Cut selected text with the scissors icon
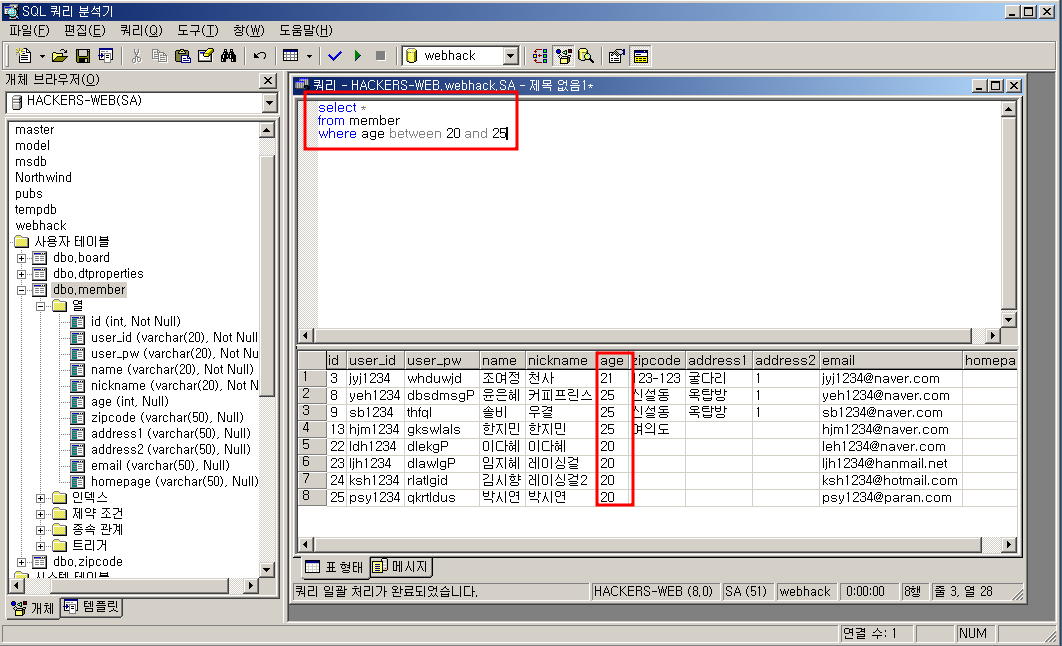 [x=136, y=56]
